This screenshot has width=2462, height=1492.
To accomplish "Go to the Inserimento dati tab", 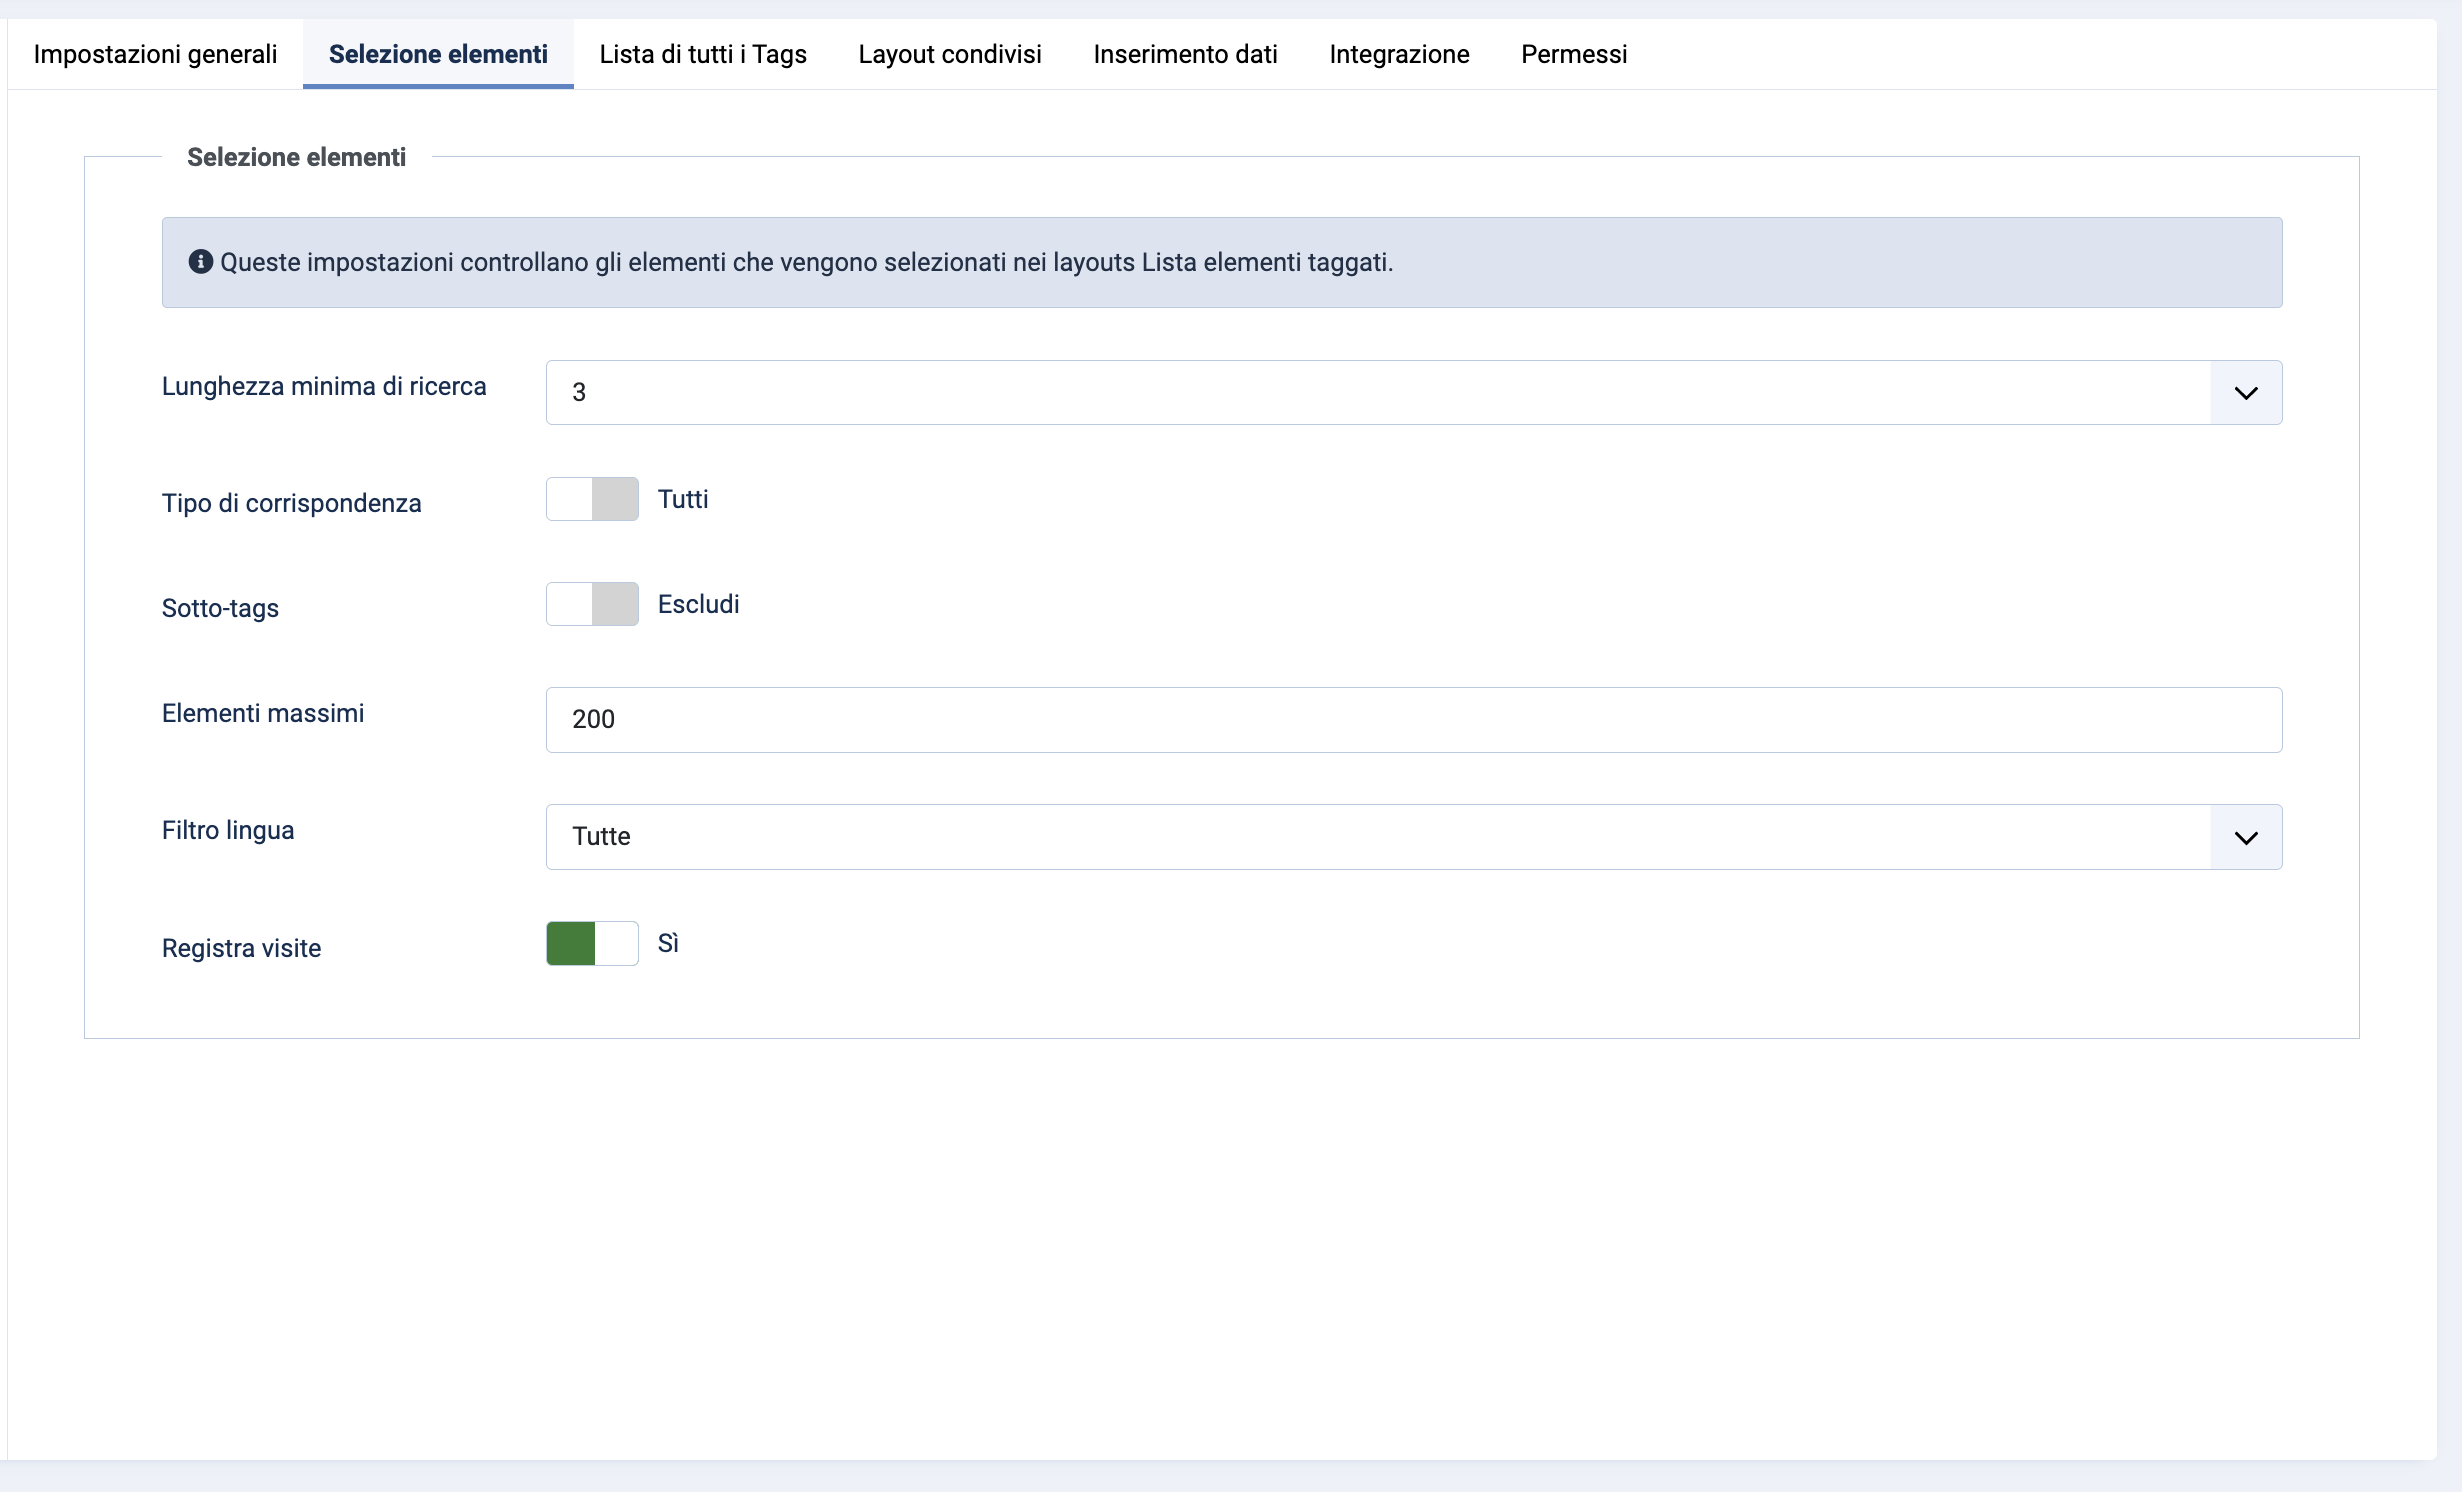I will [x=1185, y=54].
